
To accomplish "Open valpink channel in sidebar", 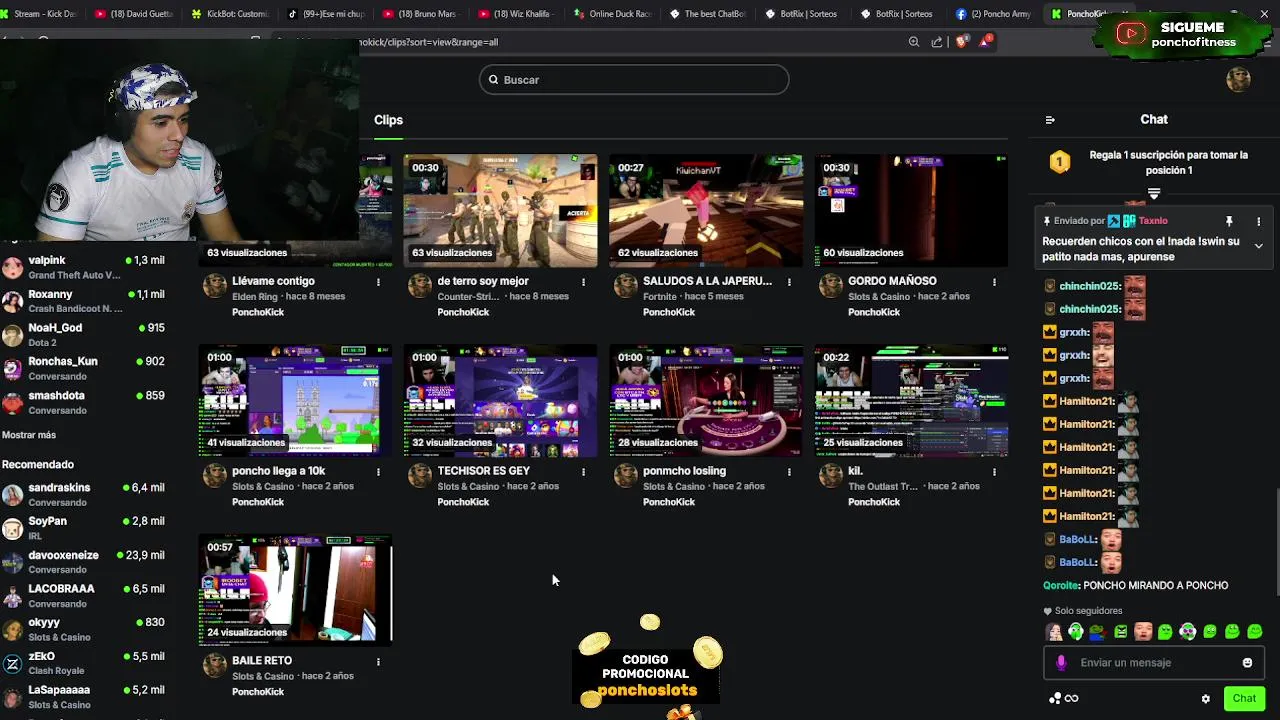I will [83, 267].
